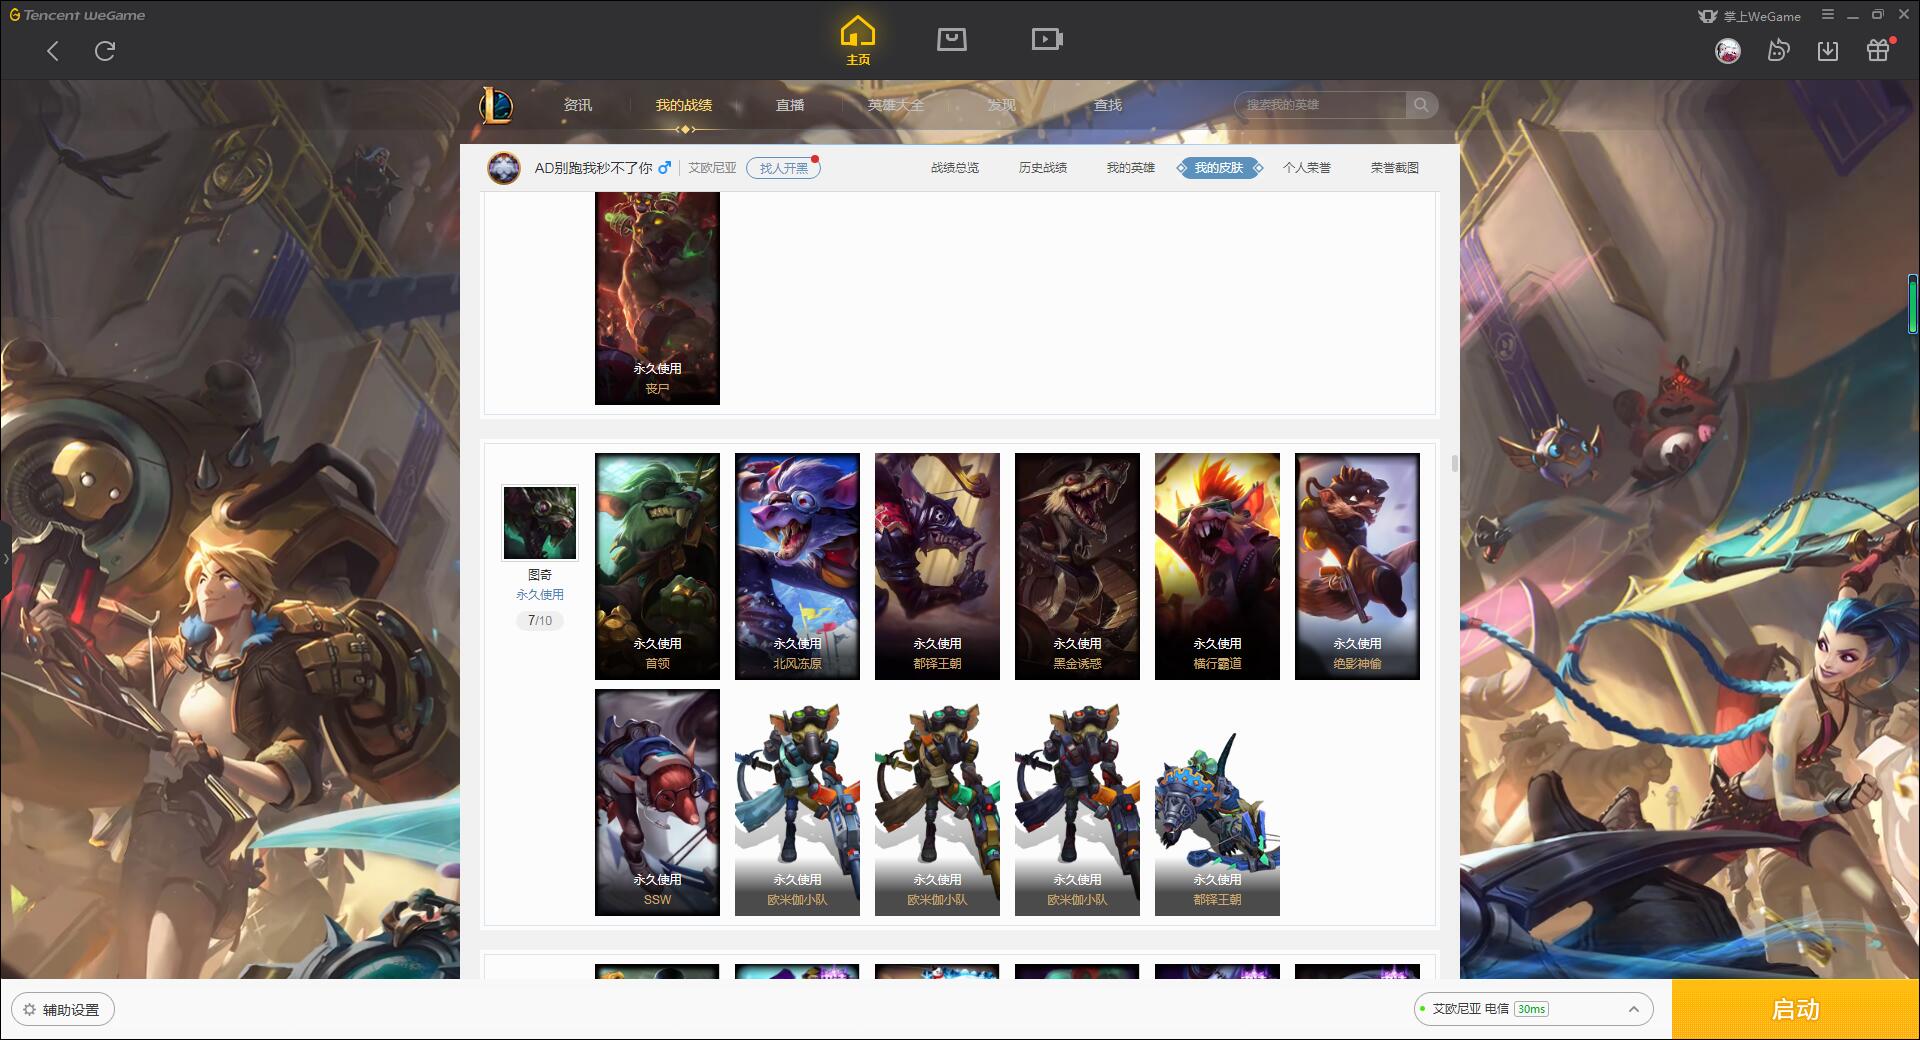Switch to the 资讯 news tab
The height and width of the screenshot is (1040, 1920).
(x=577, y=105)
